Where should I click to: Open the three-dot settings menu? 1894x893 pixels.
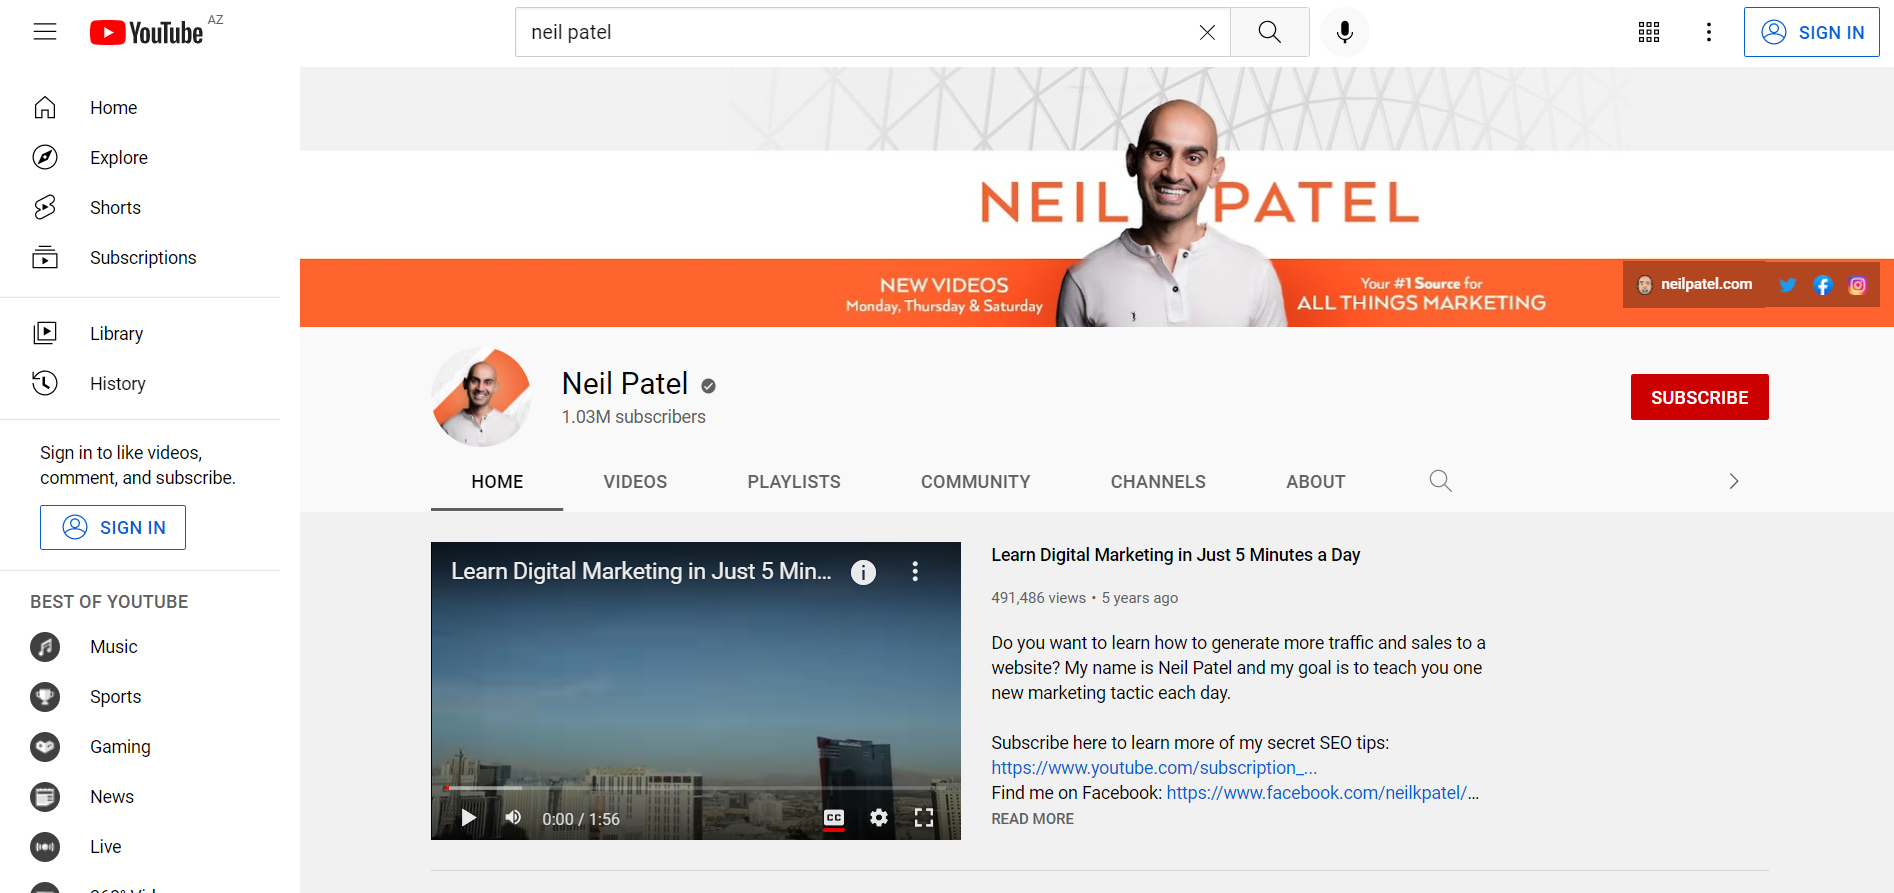coord(1709,32)
